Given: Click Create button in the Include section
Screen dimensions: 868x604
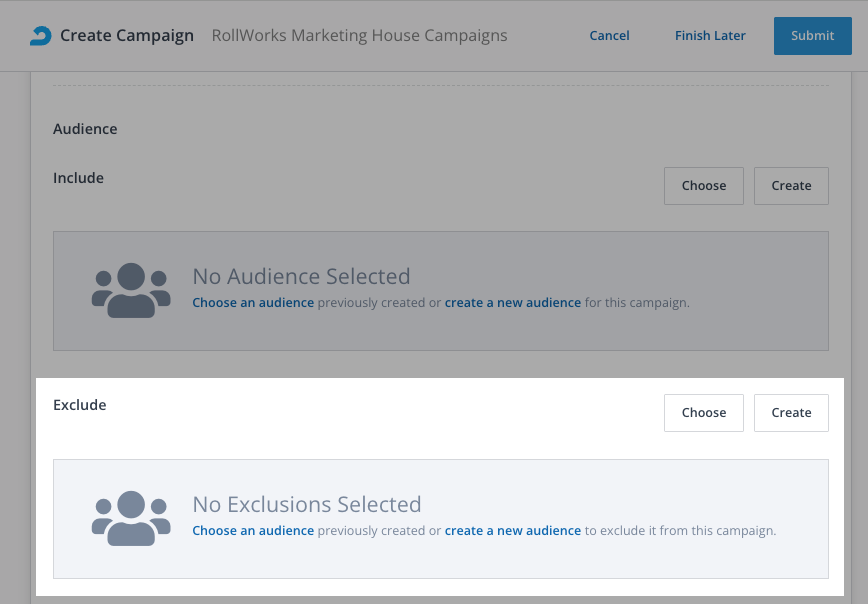Looking at the screenshot, I should click(791, 186).
